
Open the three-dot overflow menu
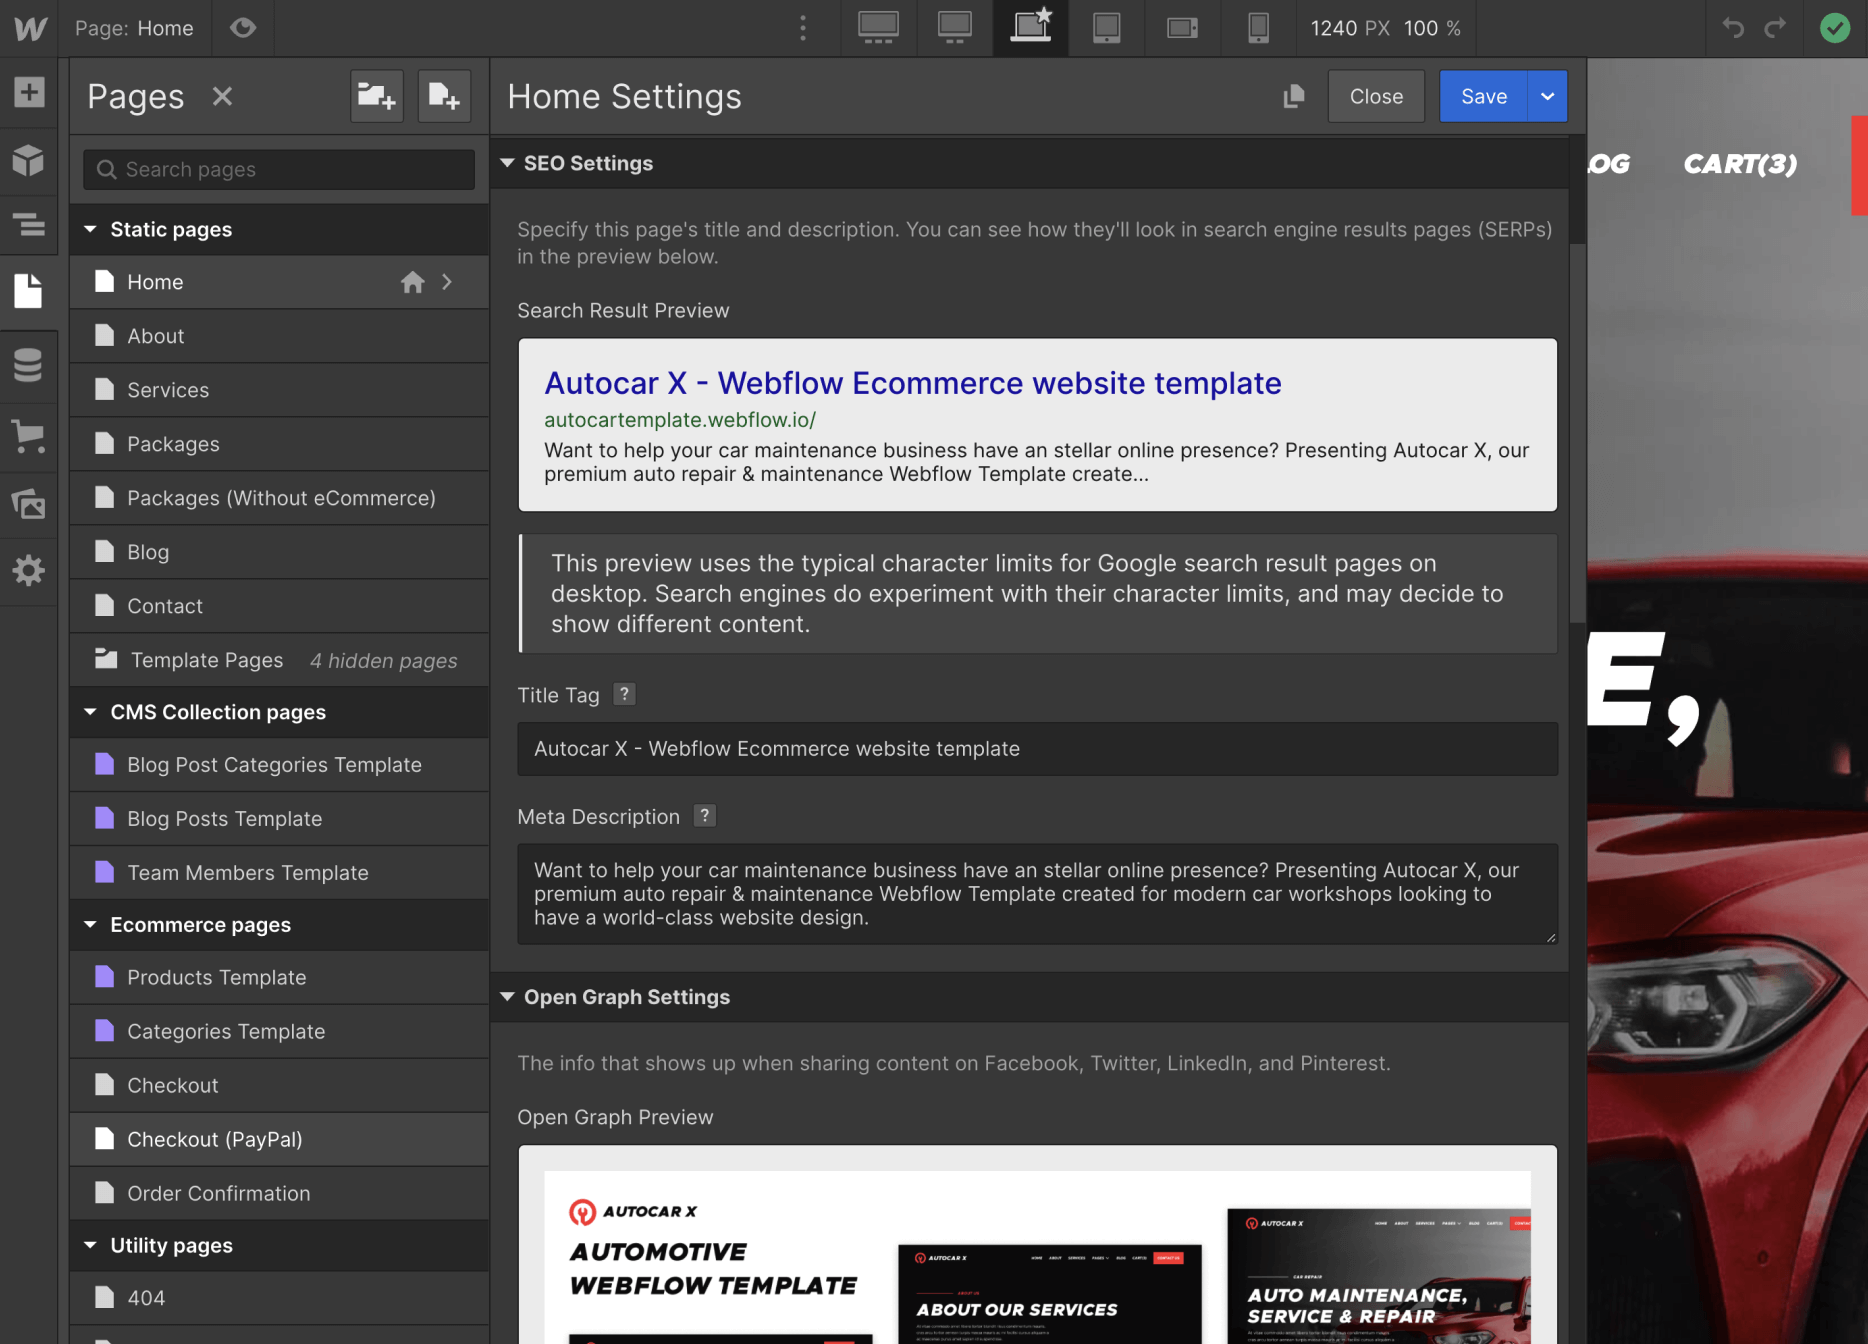click(x=803, y=28)
